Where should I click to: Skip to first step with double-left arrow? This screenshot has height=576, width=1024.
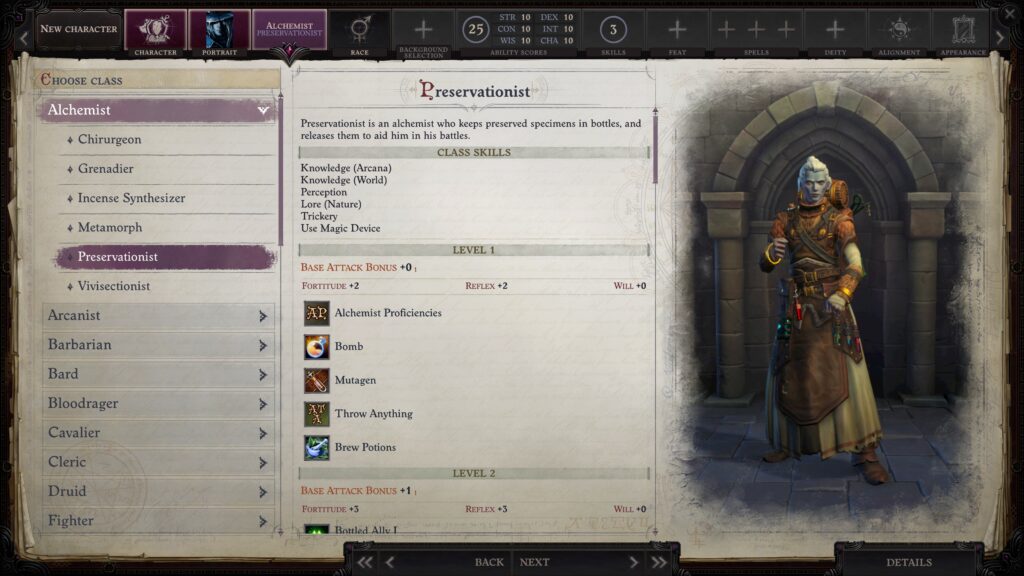[x=364, y=562]
